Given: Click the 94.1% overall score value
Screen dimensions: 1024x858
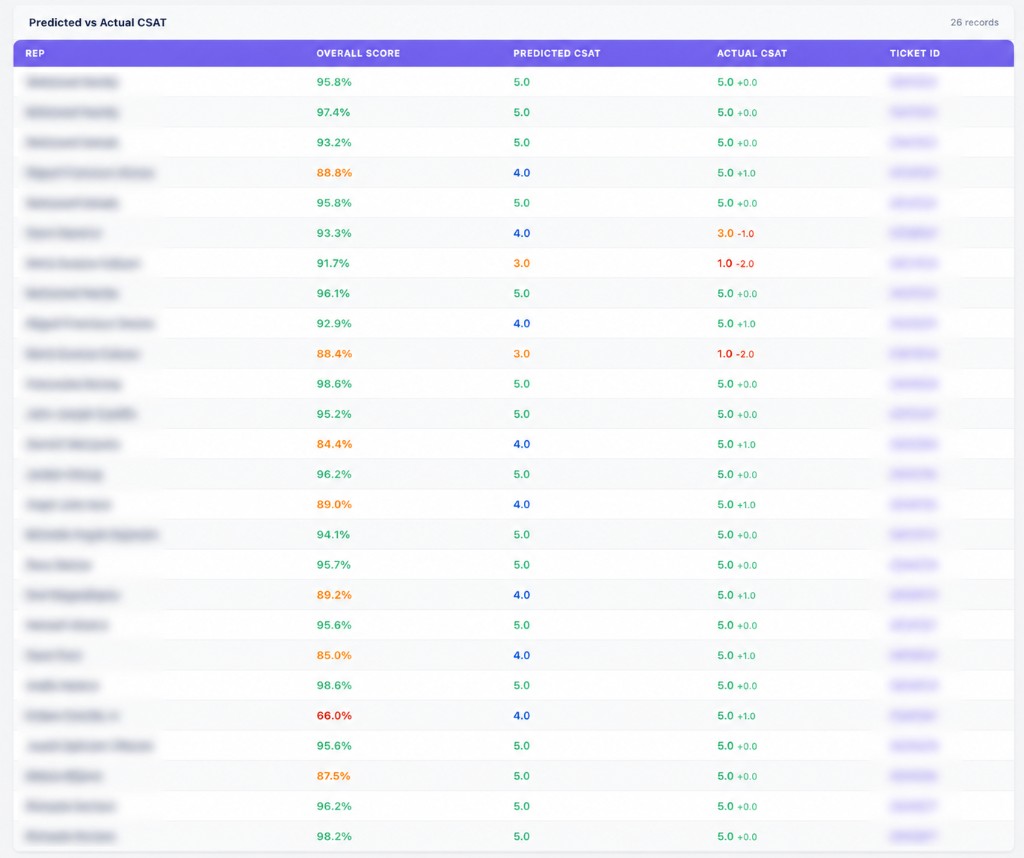Looking at the screenshot, I should pos(333,534).
